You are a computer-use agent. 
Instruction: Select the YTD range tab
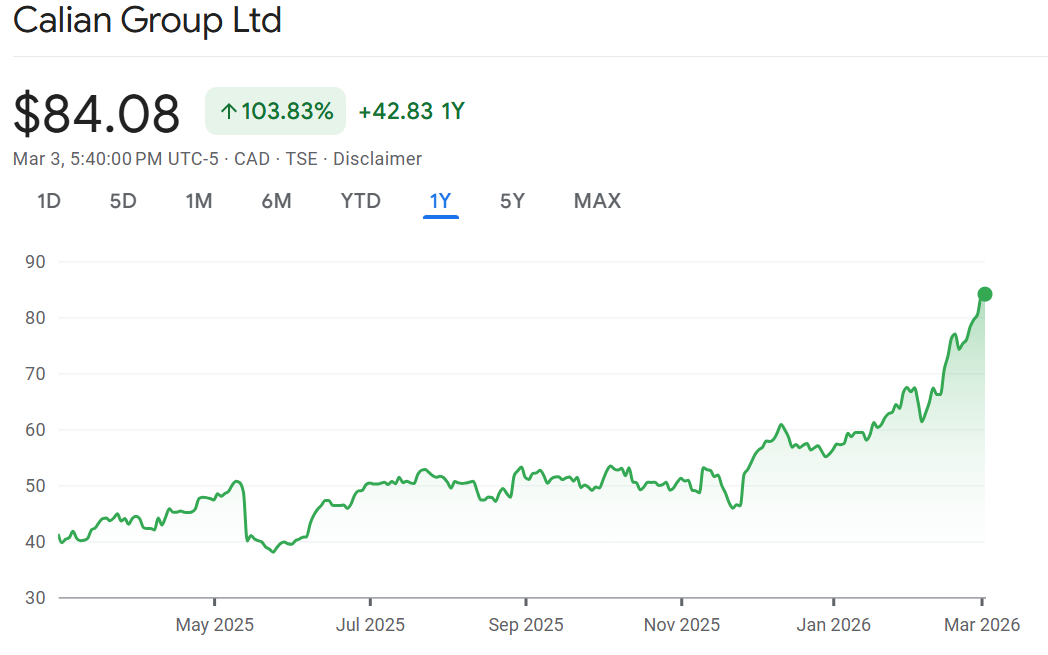point(360,201)
